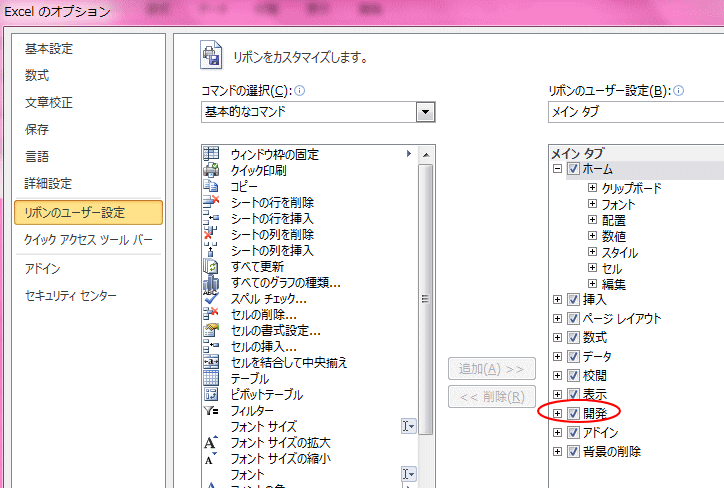The image size is (724, 488).
Task: Select the セルの書式設定 icon
Action: coord(211,330)
